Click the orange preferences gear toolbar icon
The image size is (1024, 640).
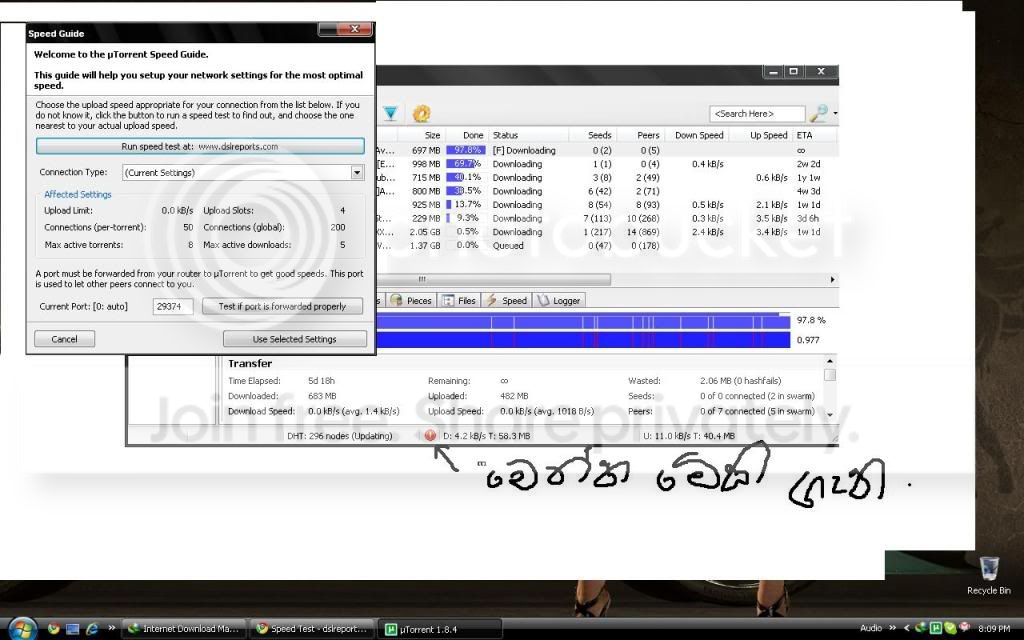tap(422, 114)
